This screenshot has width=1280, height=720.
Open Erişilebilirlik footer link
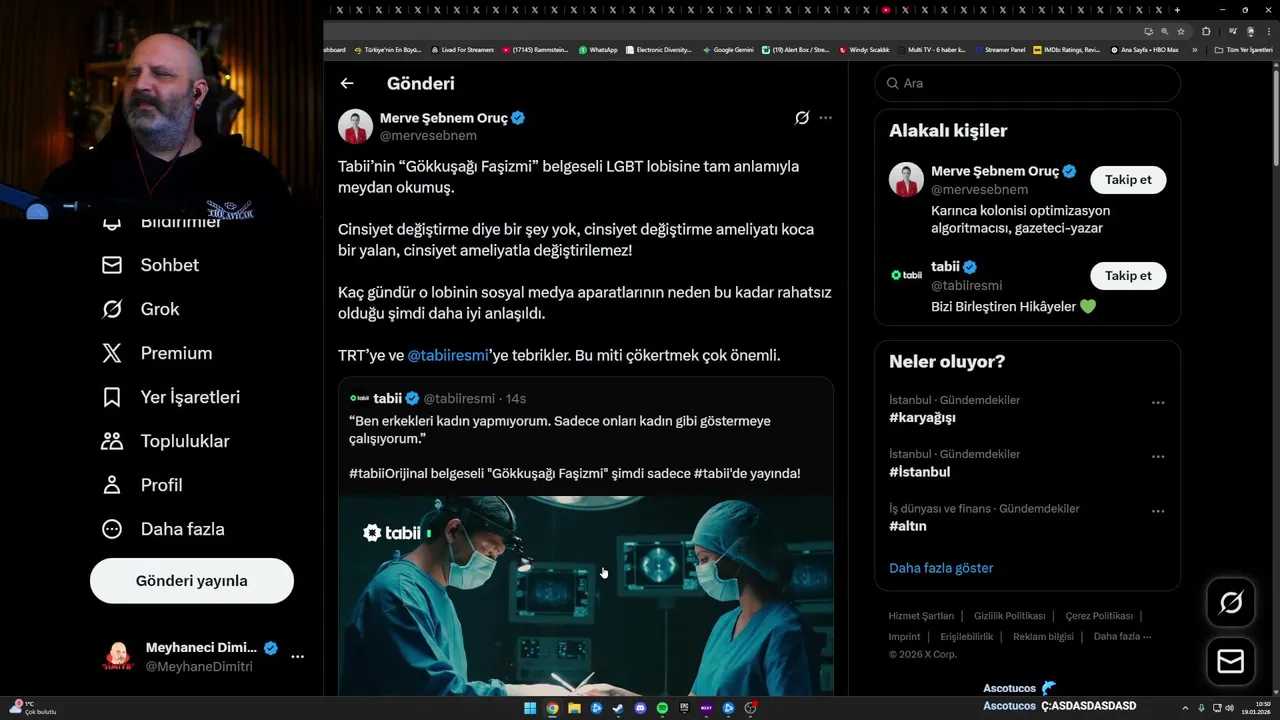[967, 637]
